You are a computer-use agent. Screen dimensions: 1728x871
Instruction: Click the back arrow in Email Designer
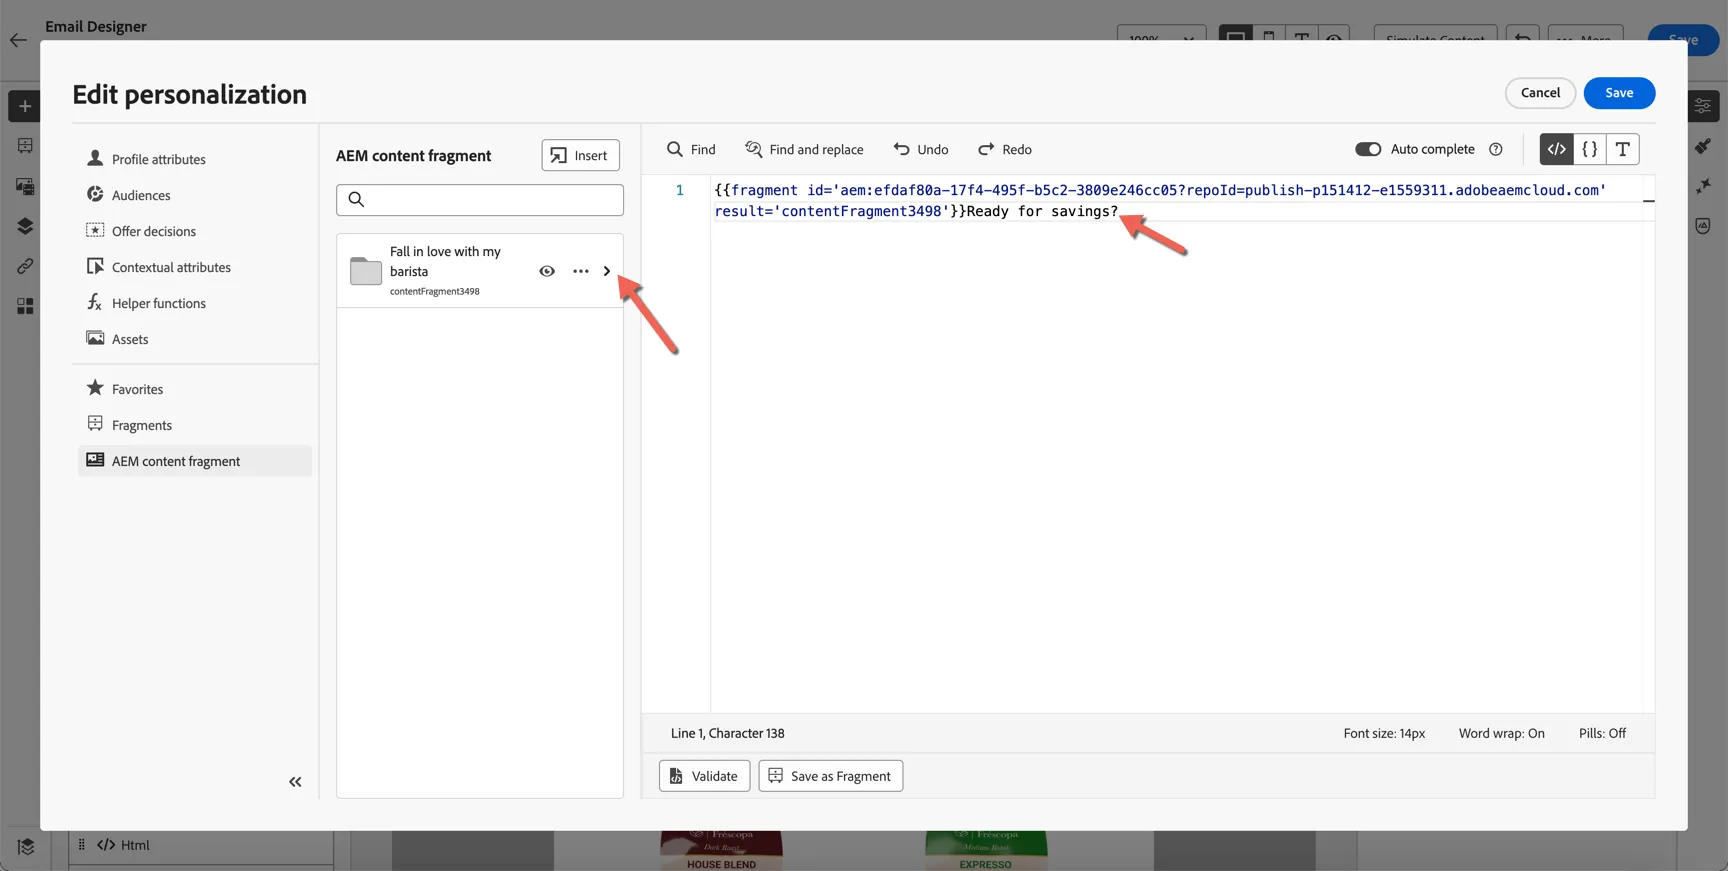18,40
